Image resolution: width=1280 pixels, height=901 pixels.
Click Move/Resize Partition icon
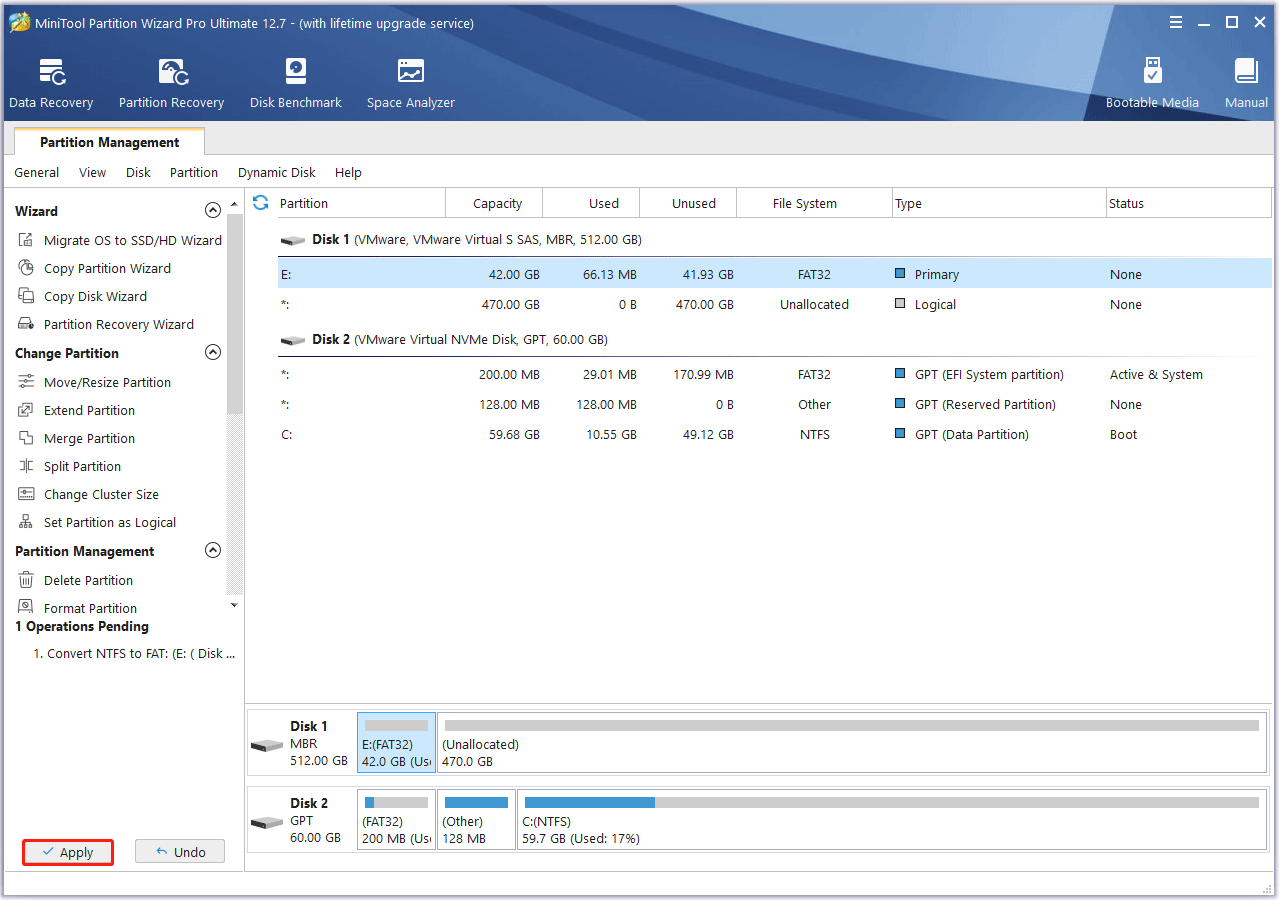26,382
